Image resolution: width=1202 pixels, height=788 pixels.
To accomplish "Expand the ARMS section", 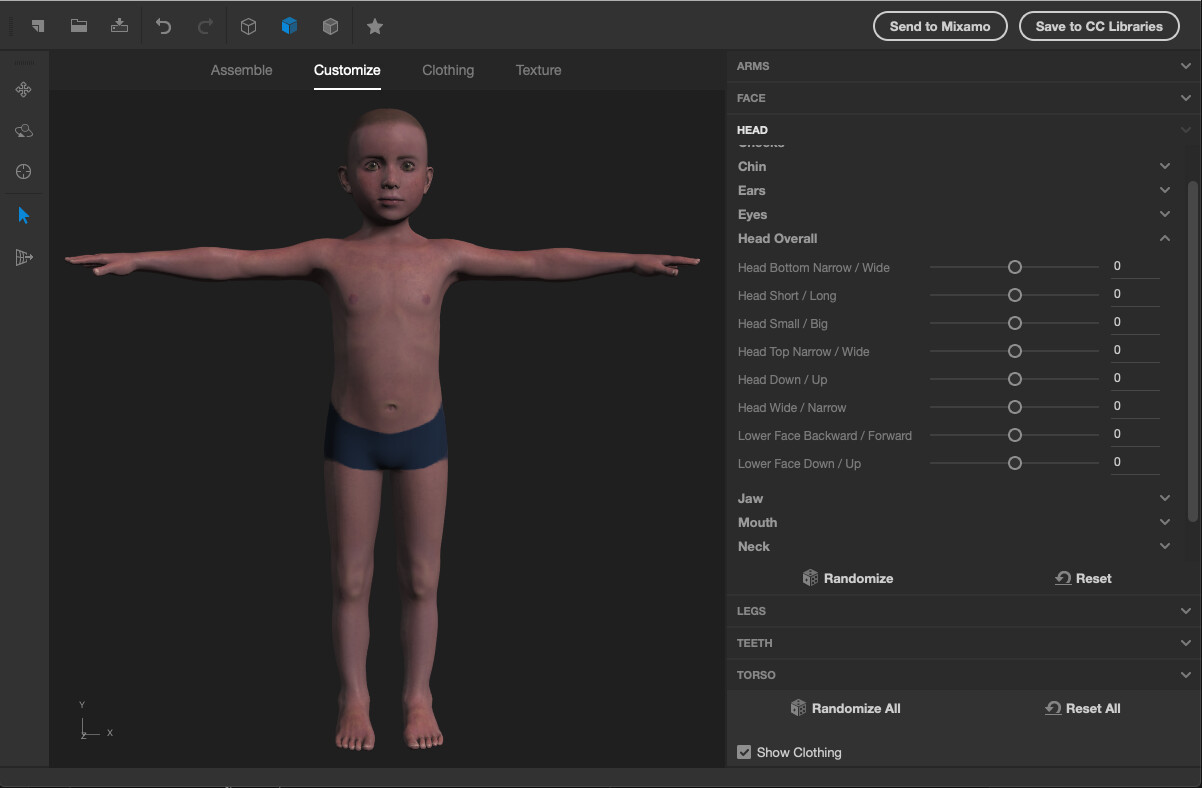I will point(964,66).
